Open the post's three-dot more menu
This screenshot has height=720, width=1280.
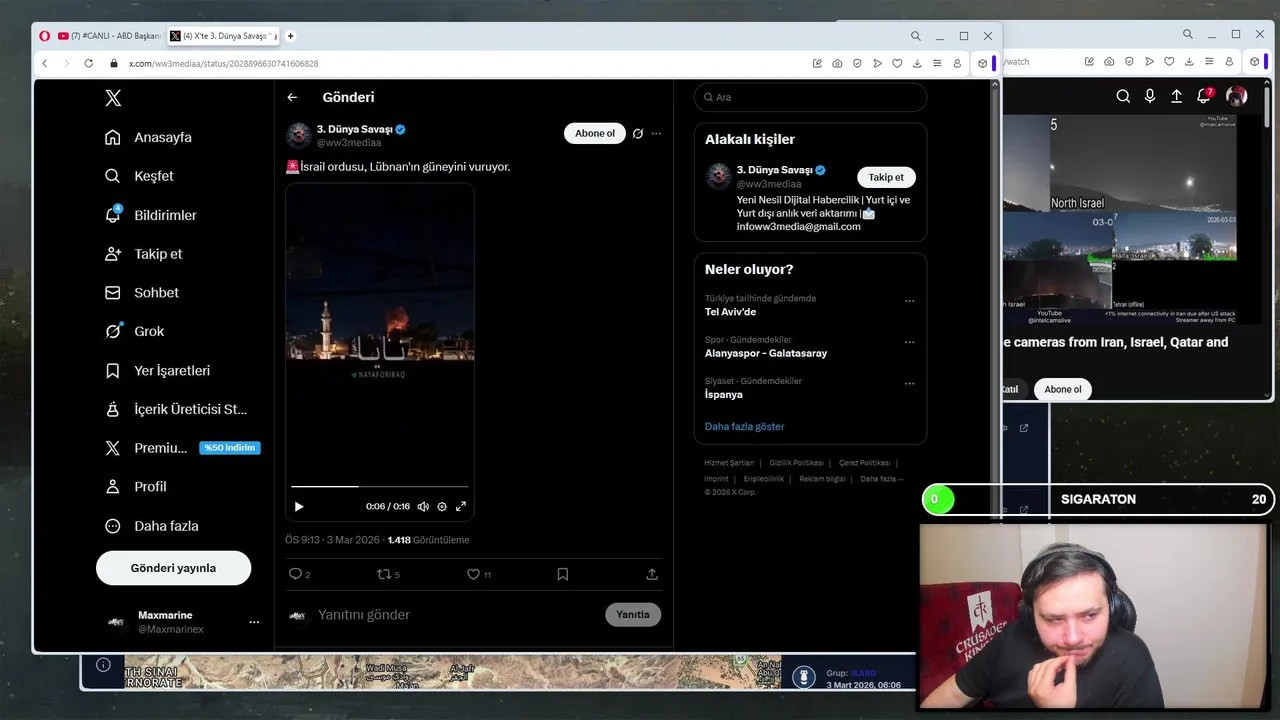pyautogui.click(x=656, y=133)
